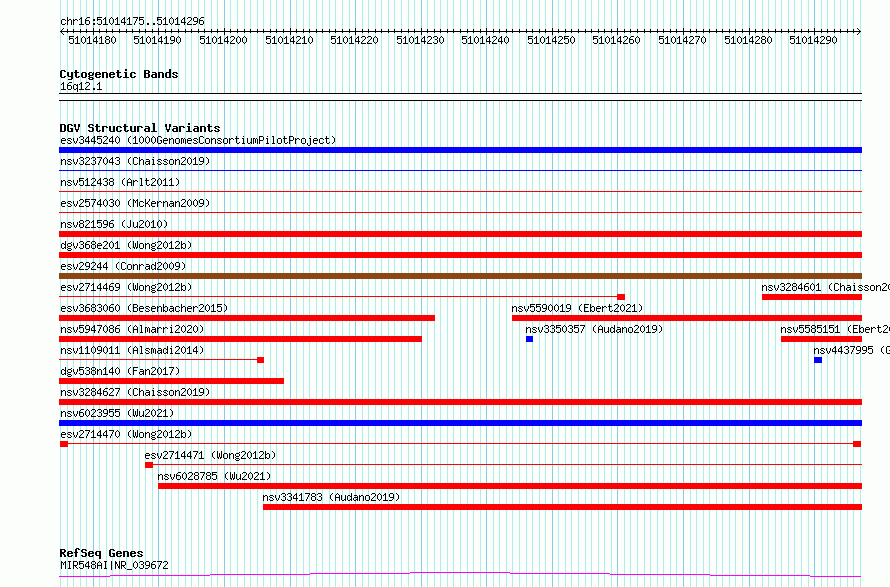The image size is (890, 587).
Task: Open nsv6028785 (Wu2021) variant
Action: (x=215, y=476)
